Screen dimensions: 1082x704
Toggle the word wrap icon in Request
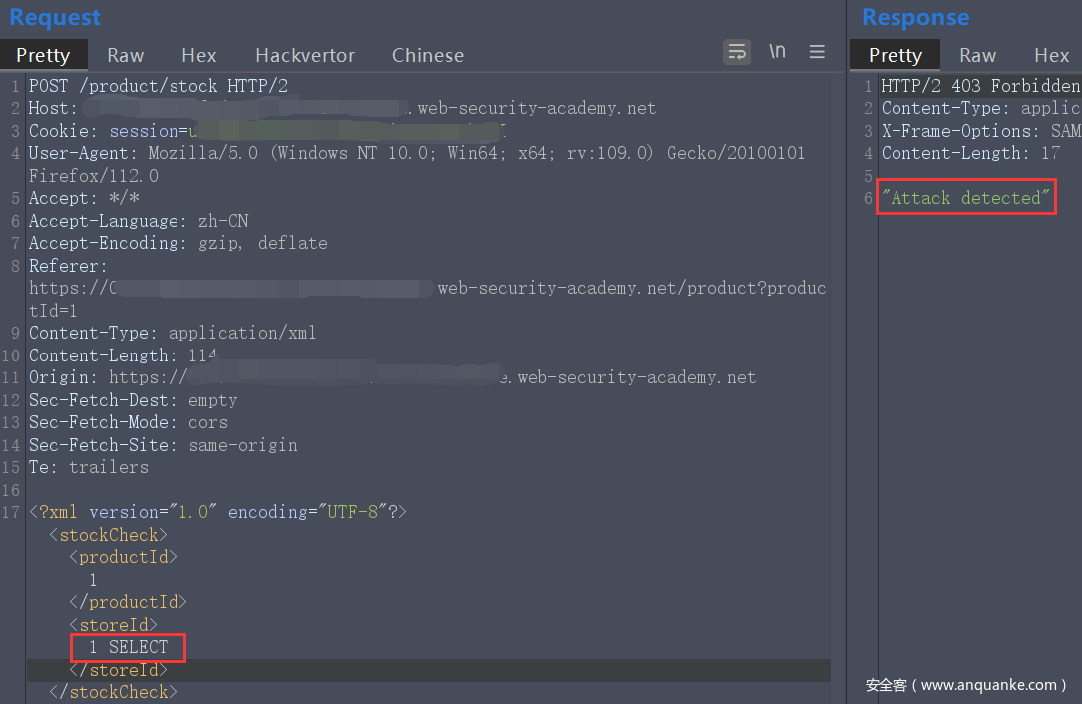click(737, 52)
